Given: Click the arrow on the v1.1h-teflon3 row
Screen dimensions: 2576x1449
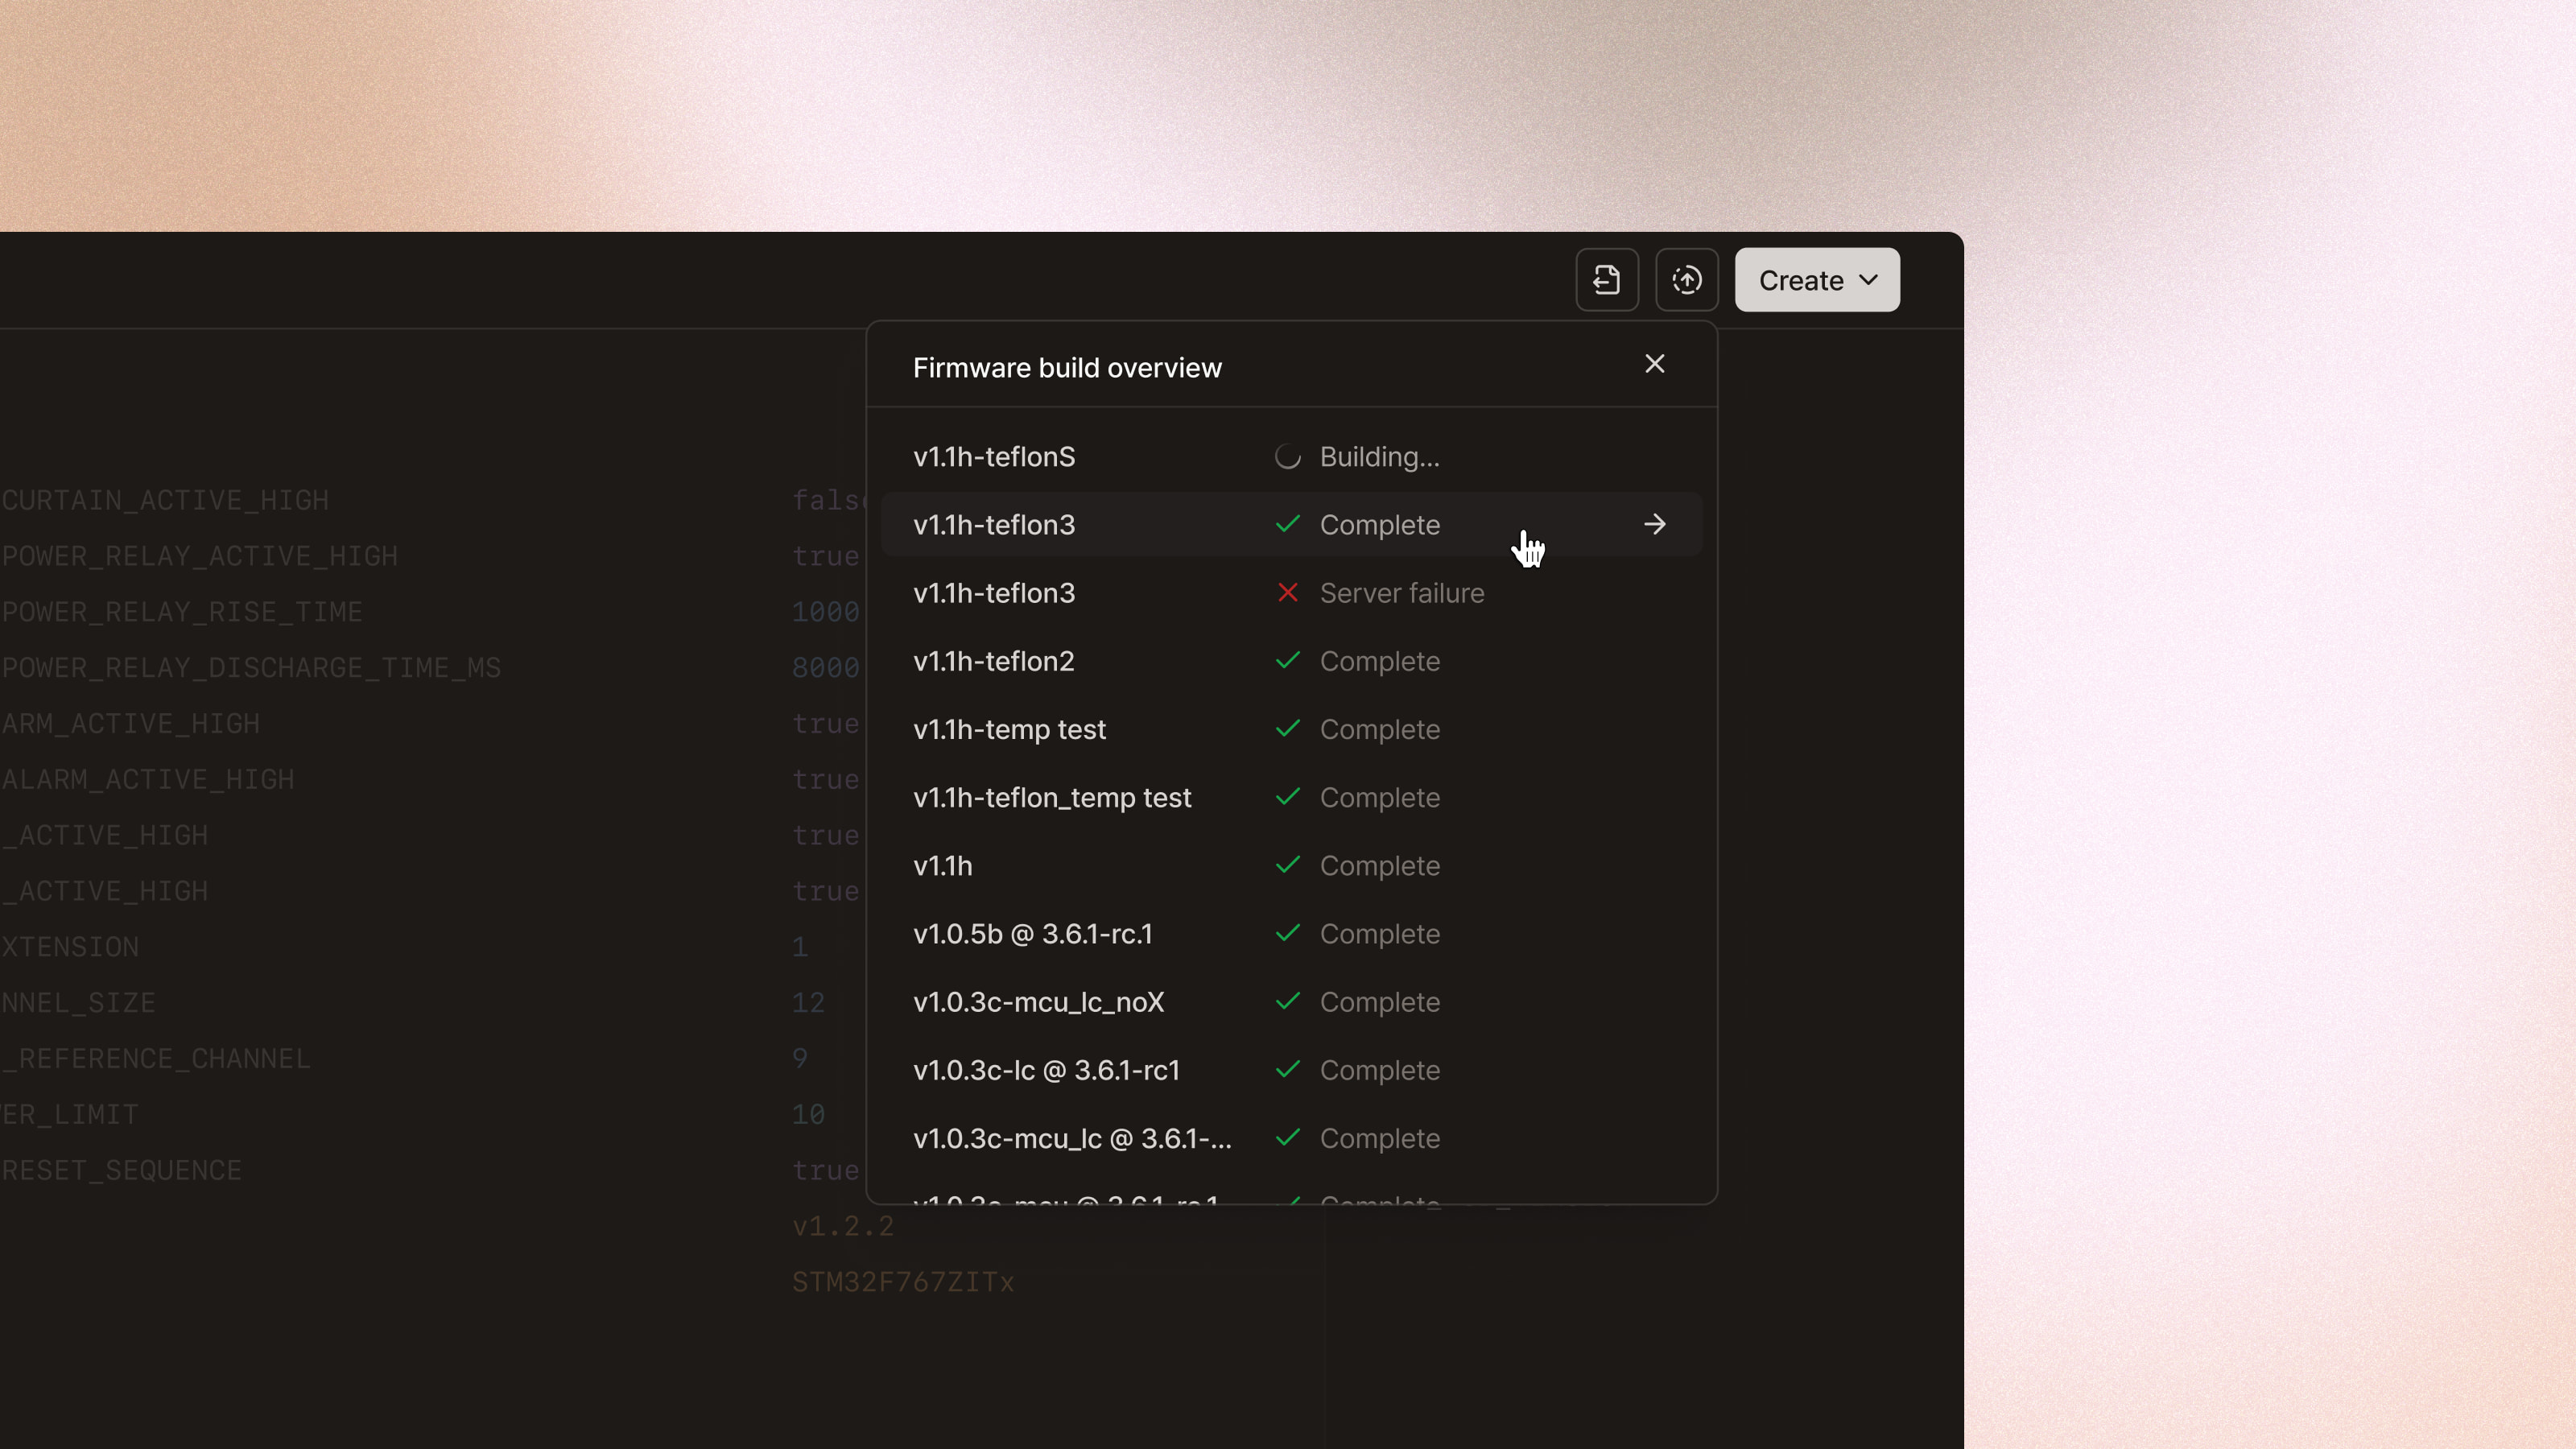Looking at the screenshot, I should [x=1654, y=524].
